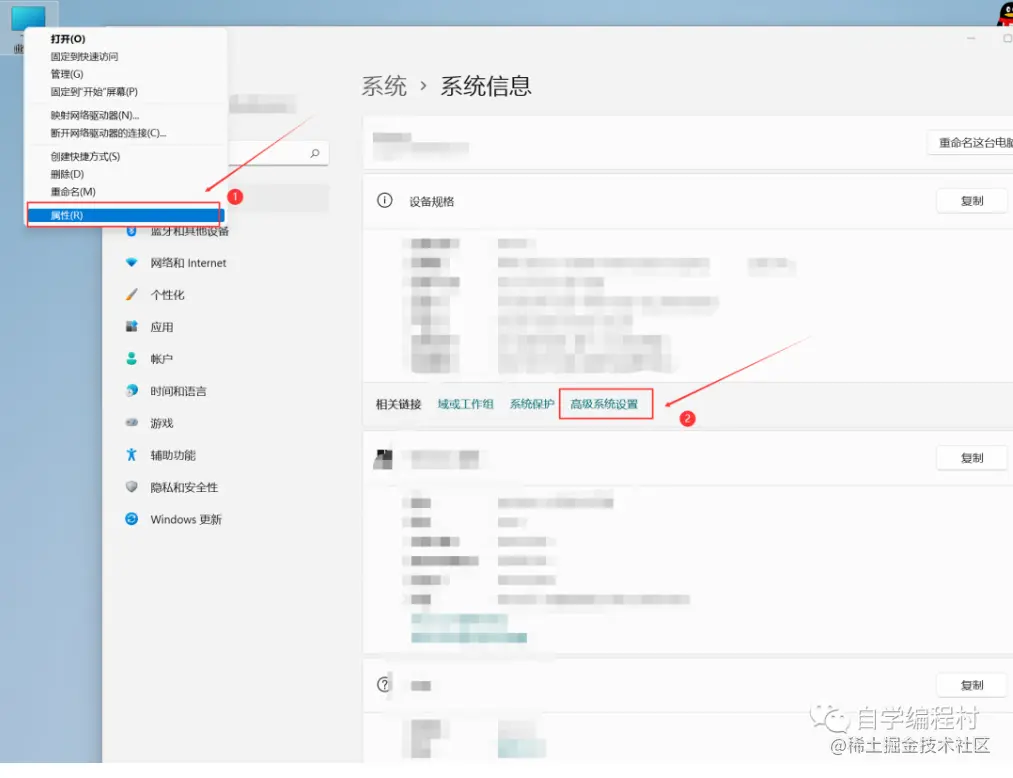Click the question mark support icon
This screenshot has width=1013, height=778.
coord(384,684)
